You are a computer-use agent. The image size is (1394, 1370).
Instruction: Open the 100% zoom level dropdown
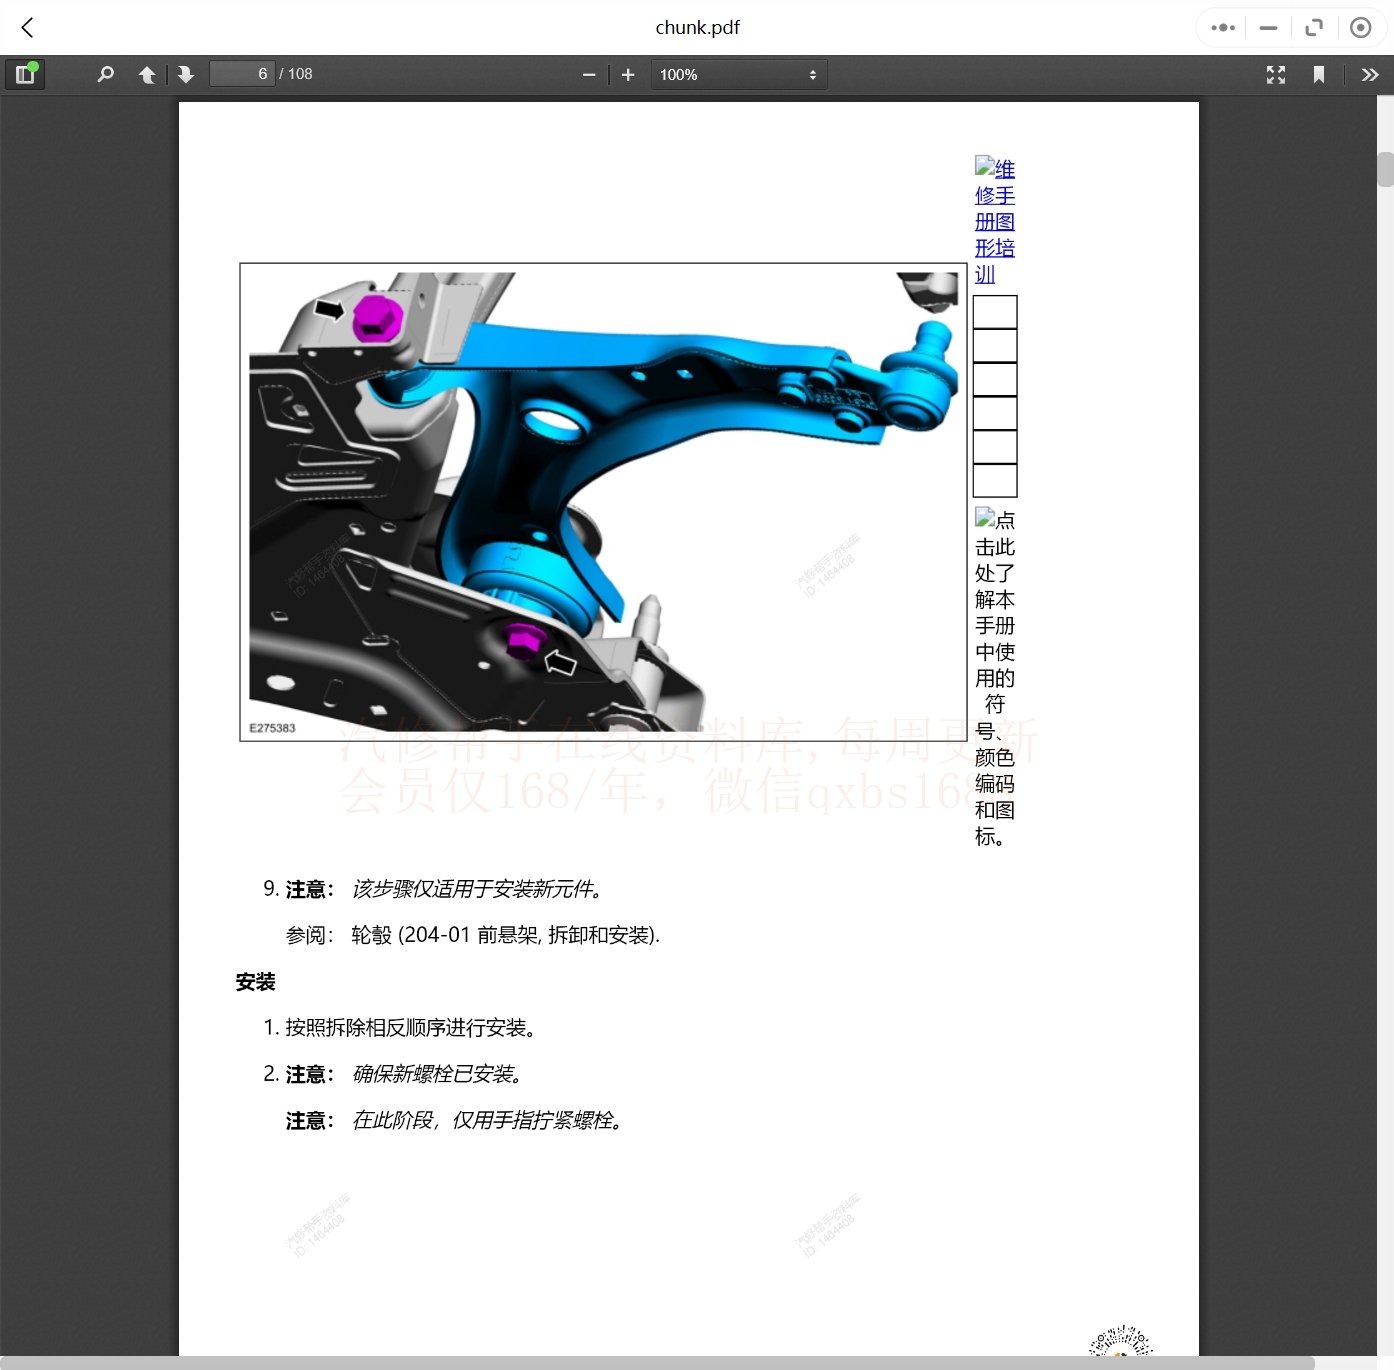(x=738, y=74)
